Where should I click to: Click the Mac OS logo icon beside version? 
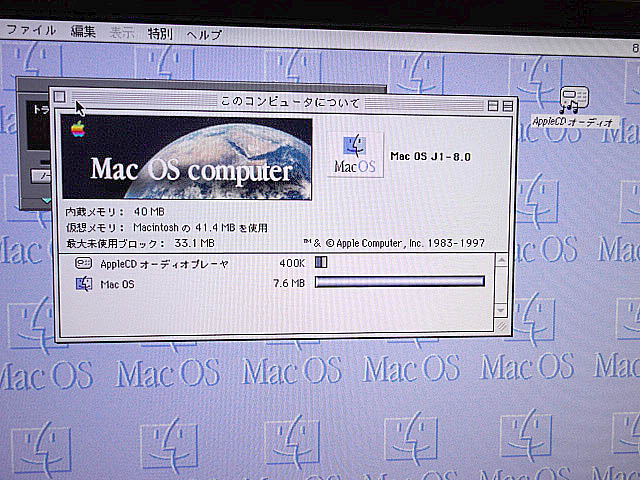pyautogui.click(x=355, y=155)
